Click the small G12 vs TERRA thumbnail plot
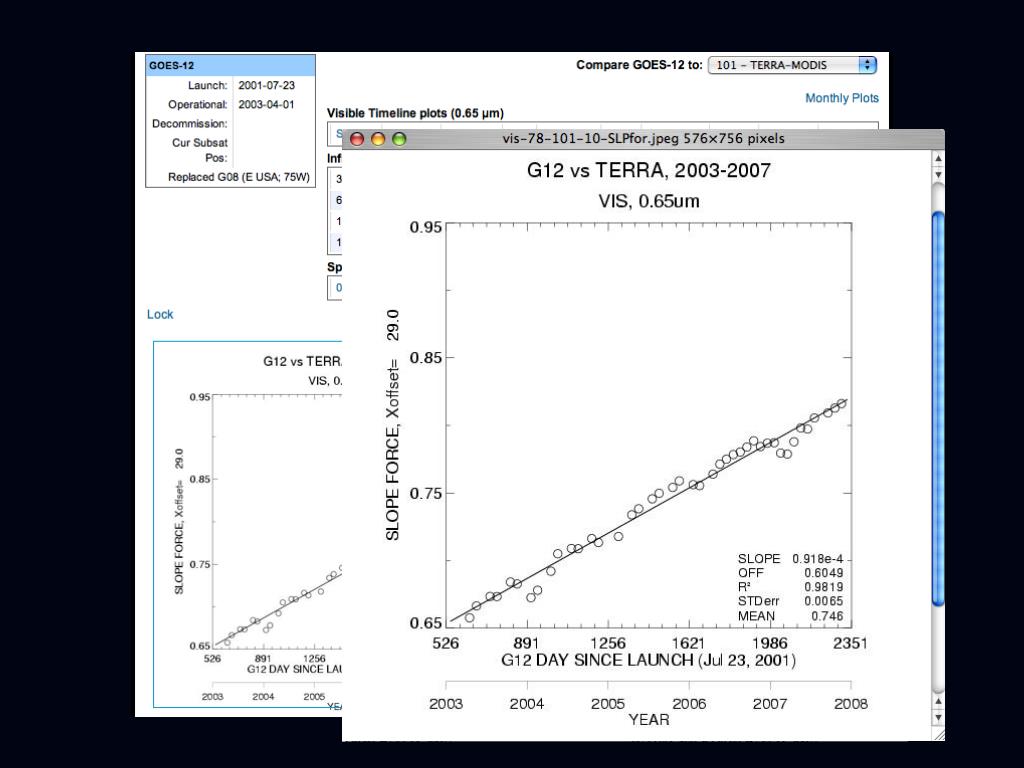The height and width of the screenshot is (768, 1024). click(248, 524)
